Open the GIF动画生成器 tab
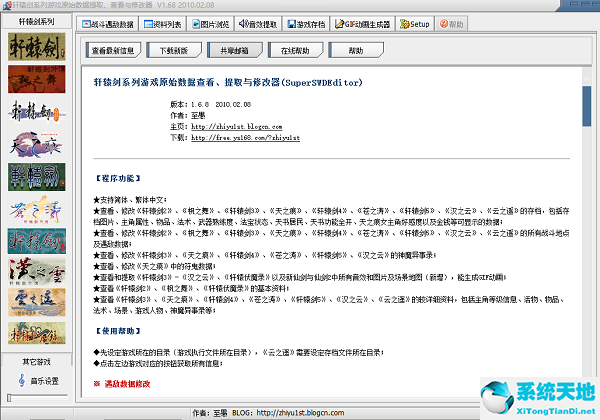Screen dimensions: 600x420 point(362,24)
